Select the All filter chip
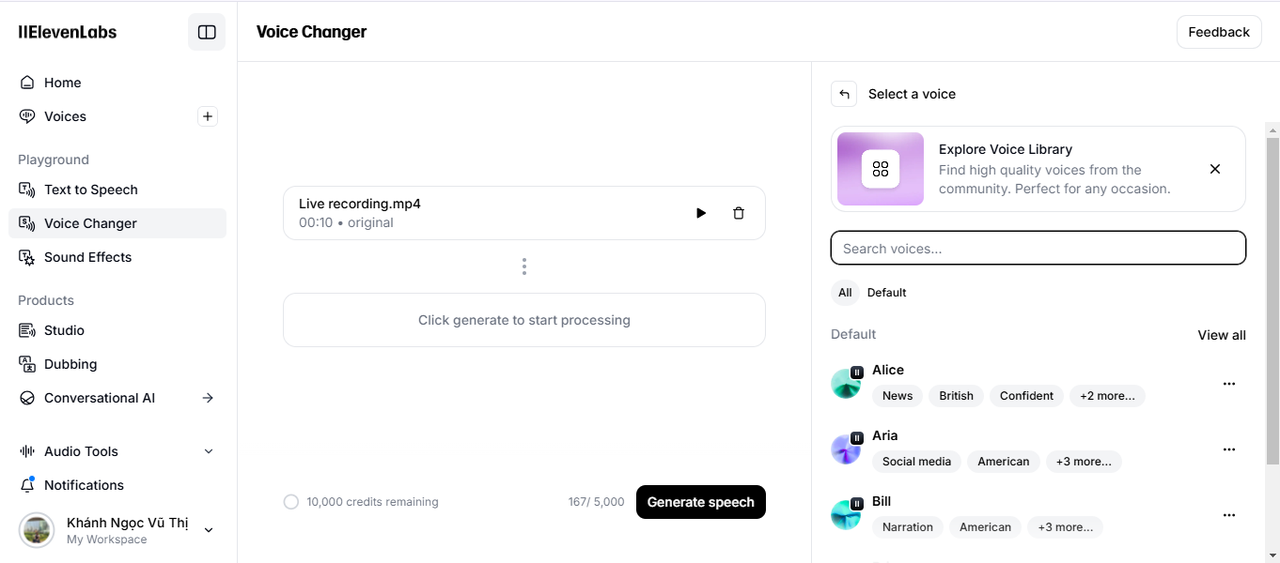 [x=845, y=293]
